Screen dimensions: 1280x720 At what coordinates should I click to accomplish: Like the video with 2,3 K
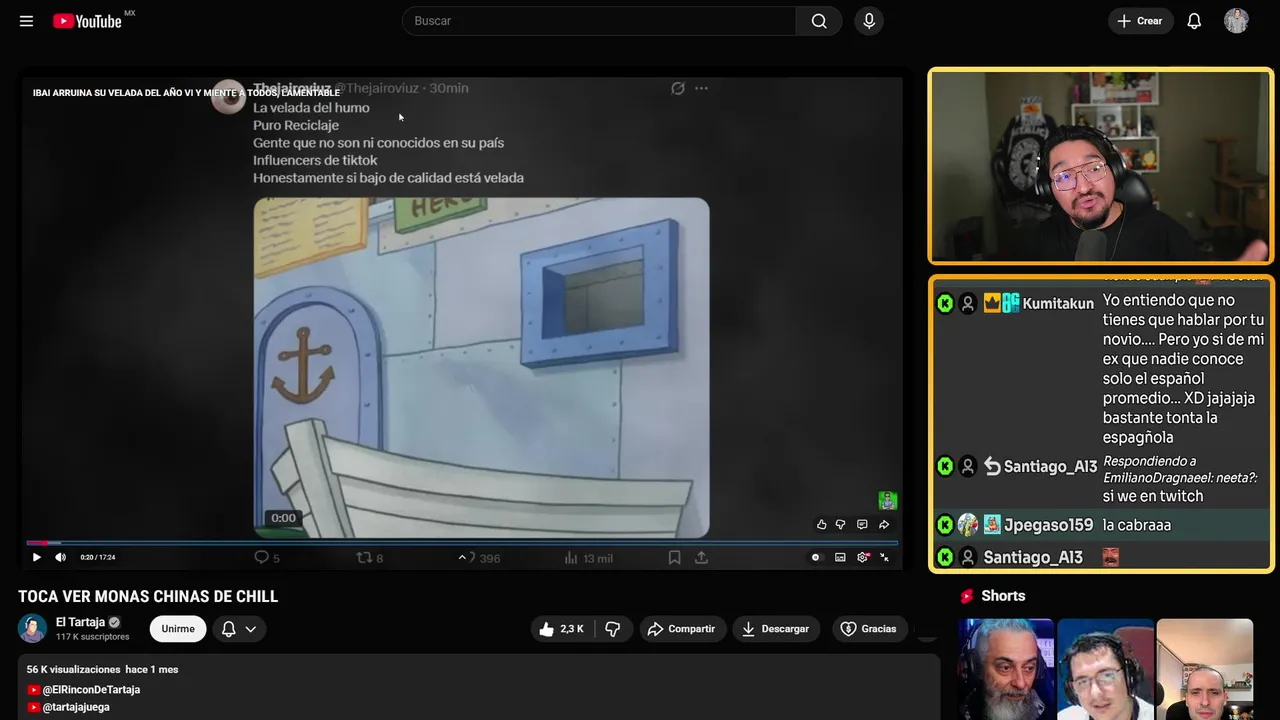click(561, 629)
